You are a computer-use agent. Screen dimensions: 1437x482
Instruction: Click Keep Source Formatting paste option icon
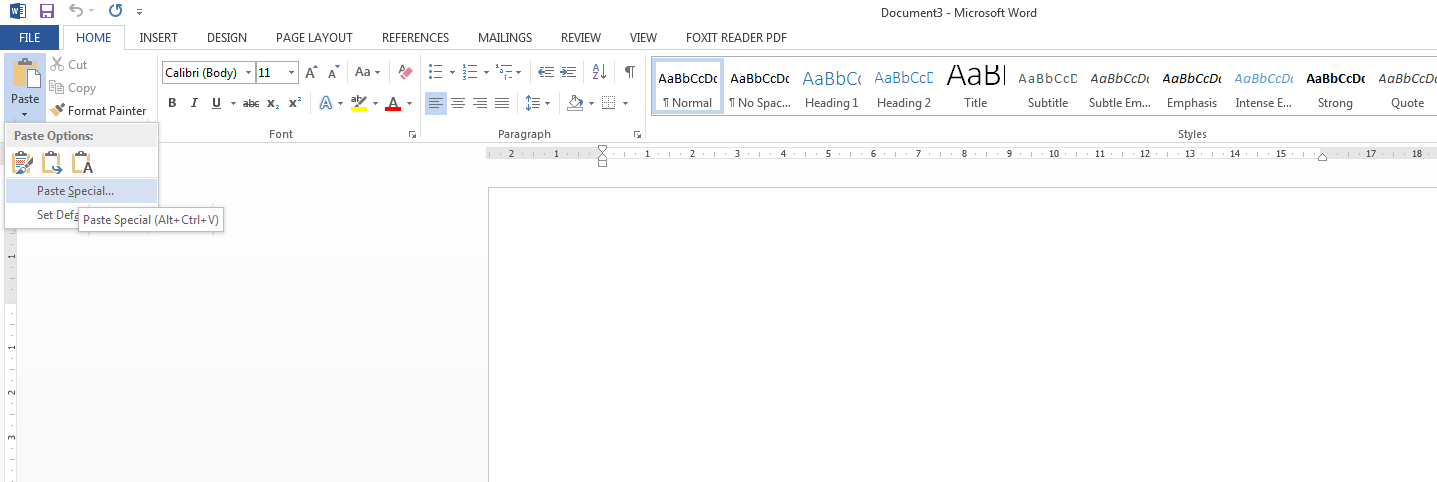pyautogui.click(x=22, y=163)
